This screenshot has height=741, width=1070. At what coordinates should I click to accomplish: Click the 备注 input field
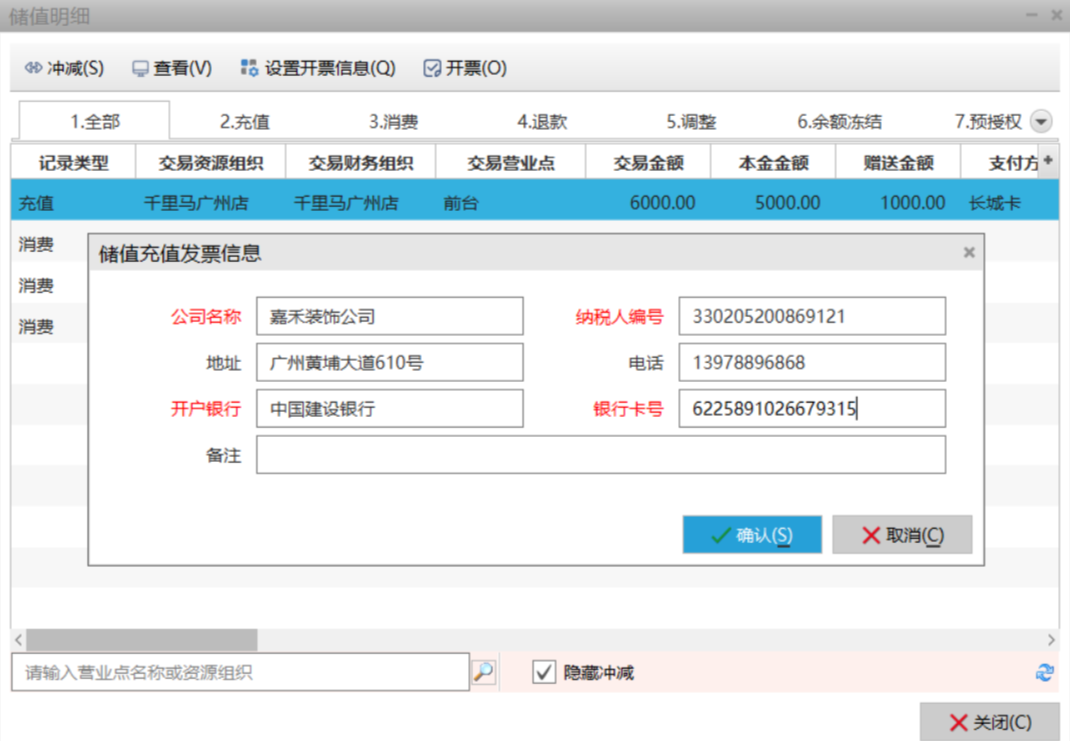tap(600, 455)
